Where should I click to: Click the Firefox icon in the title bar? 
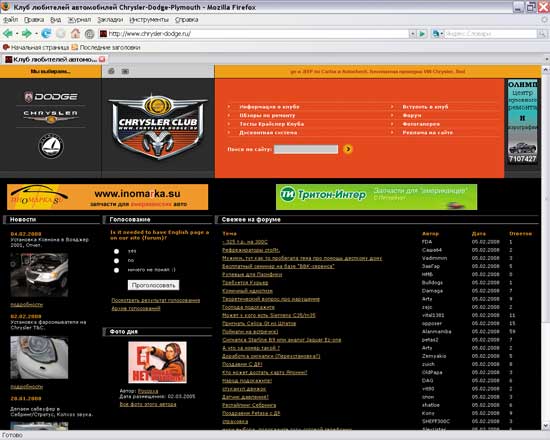[5, 6]
